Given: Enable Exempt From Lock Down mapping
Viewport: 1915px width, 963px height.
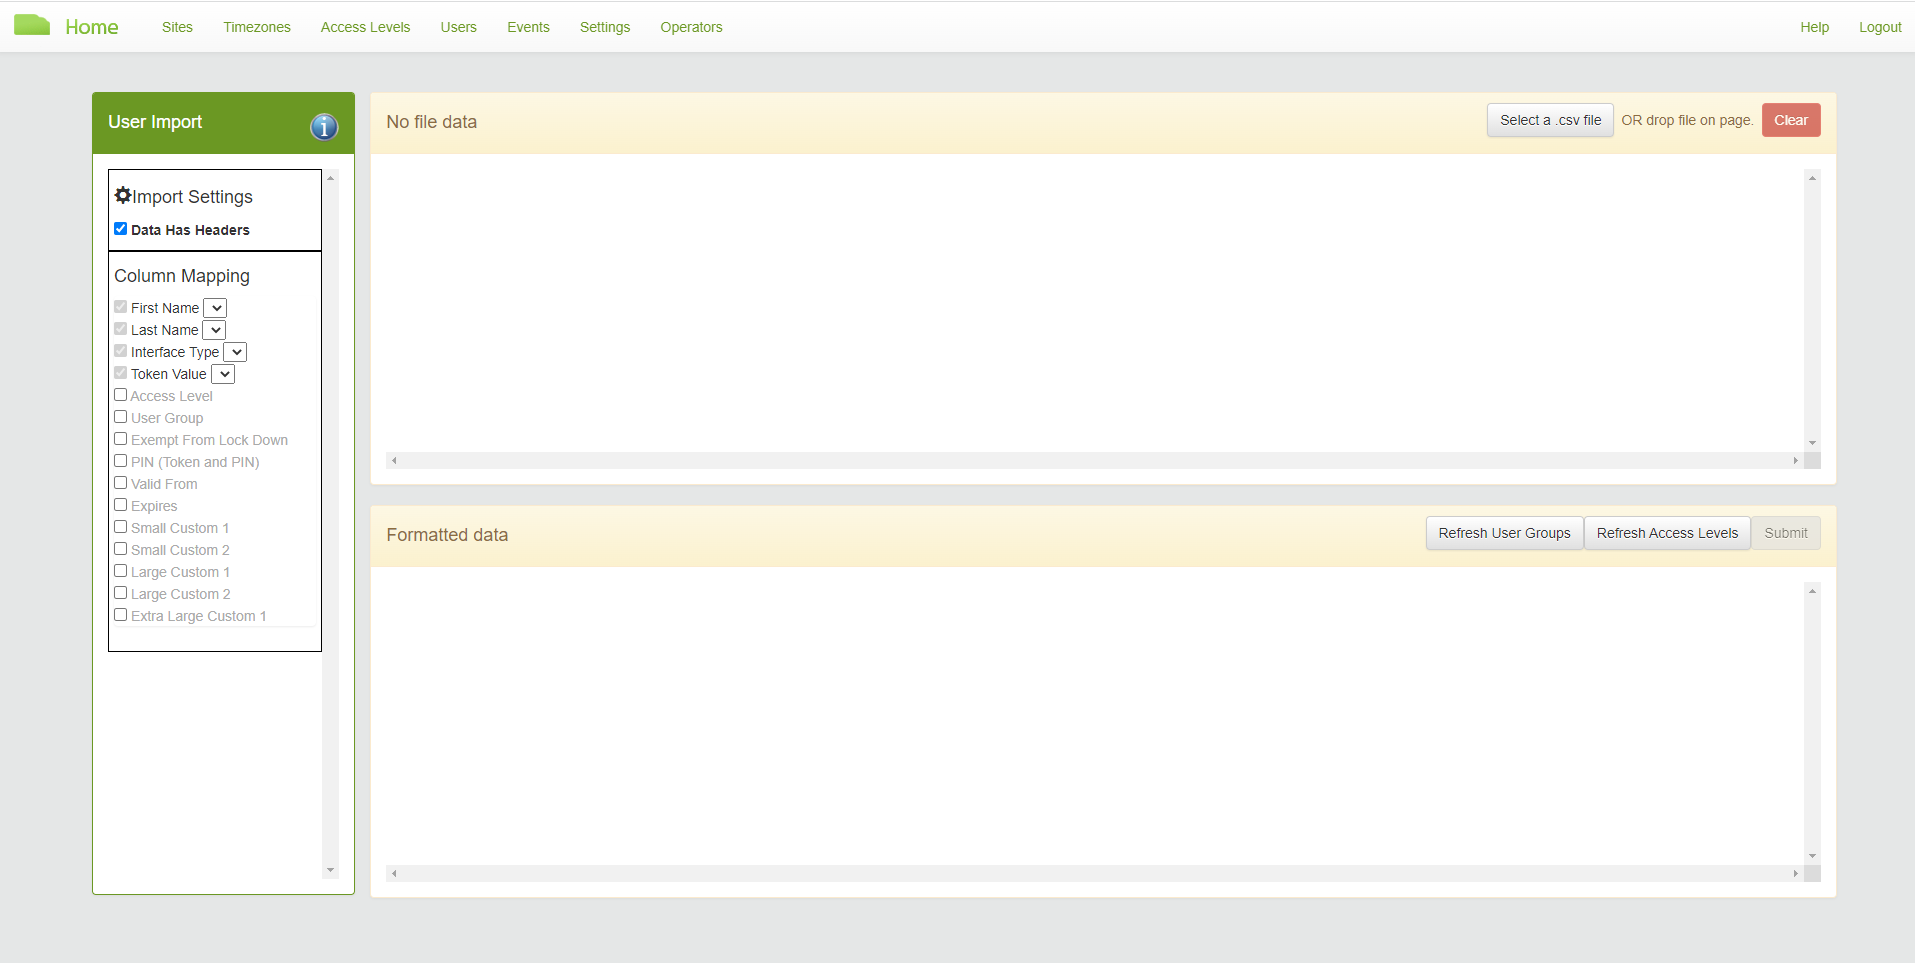Looking at the screenshot, I should pyautogui.click(x=120, y=438).
